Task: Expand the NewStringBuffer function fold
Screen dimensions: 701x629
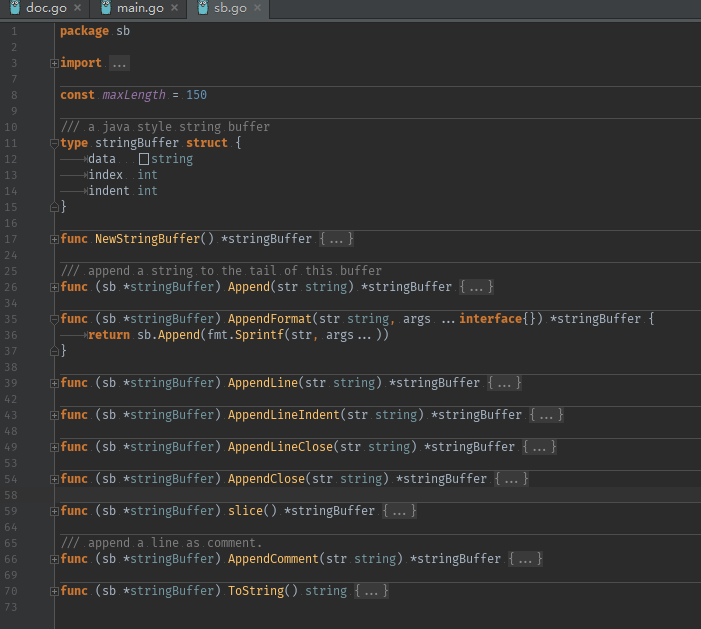Action: point(54,240)
